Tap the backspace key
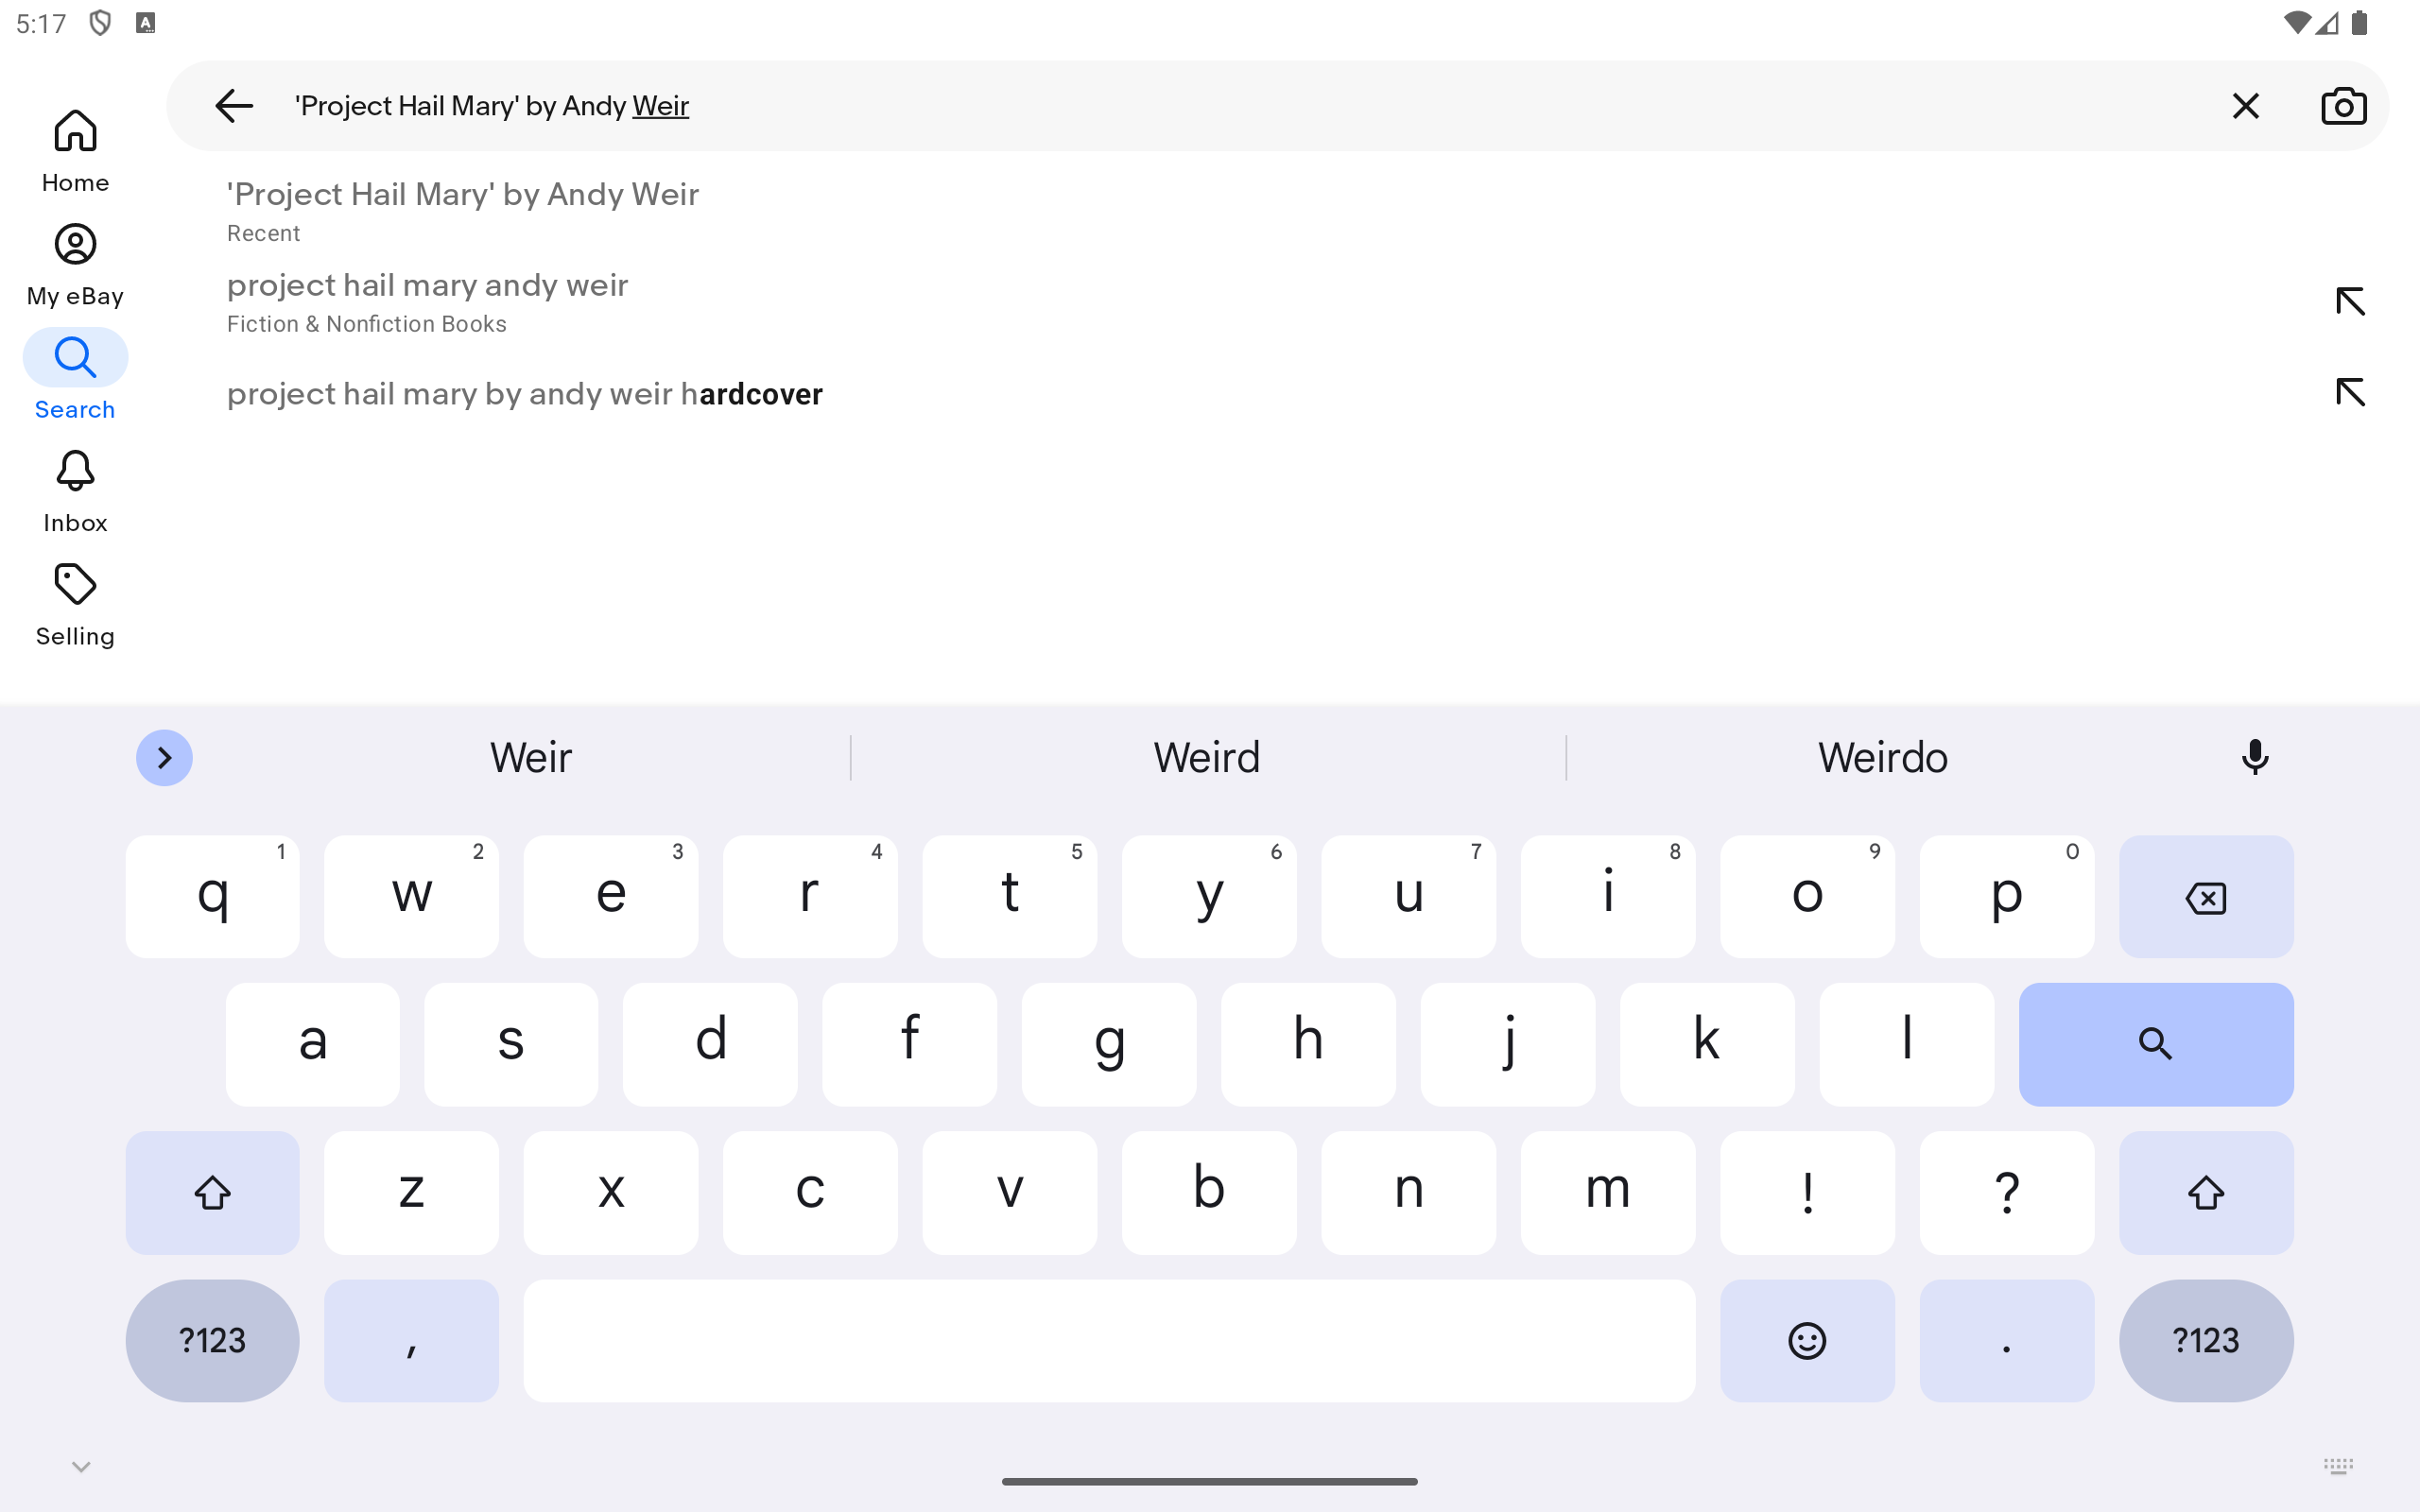2420x1512 pixels. pyautogui.click(x=2206, y=897)
